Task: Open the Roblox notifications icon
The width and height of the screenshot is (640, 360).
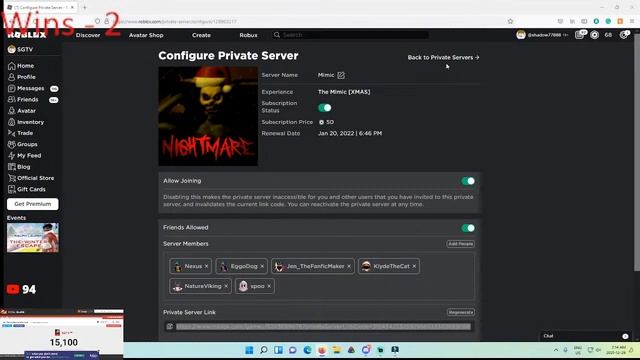Action: tap(580, 35)
